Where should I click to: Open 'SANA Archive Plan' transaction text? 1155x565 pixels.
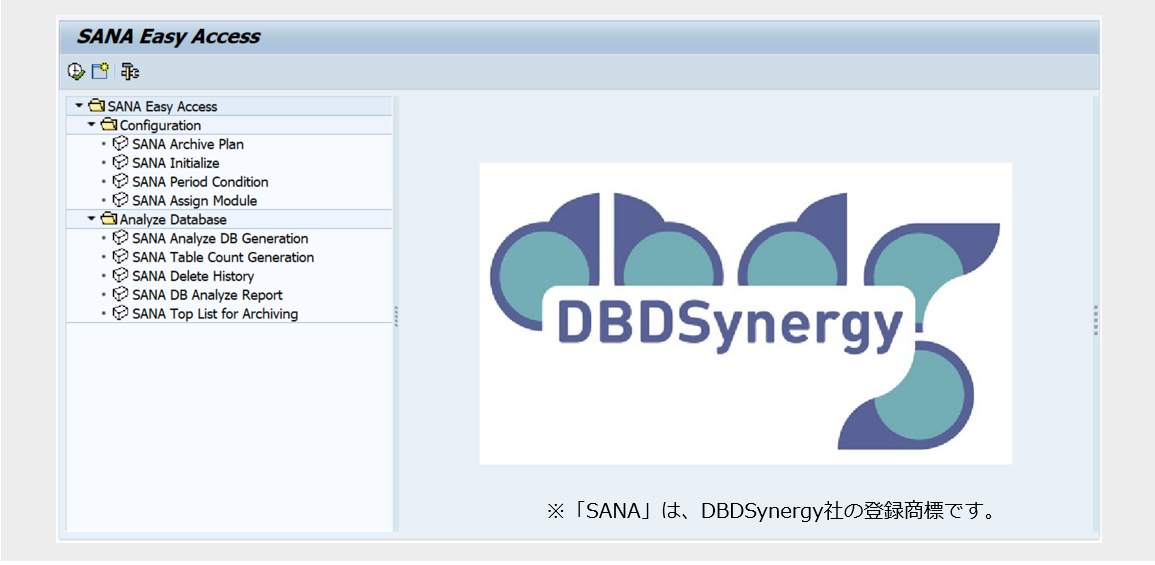188,144
